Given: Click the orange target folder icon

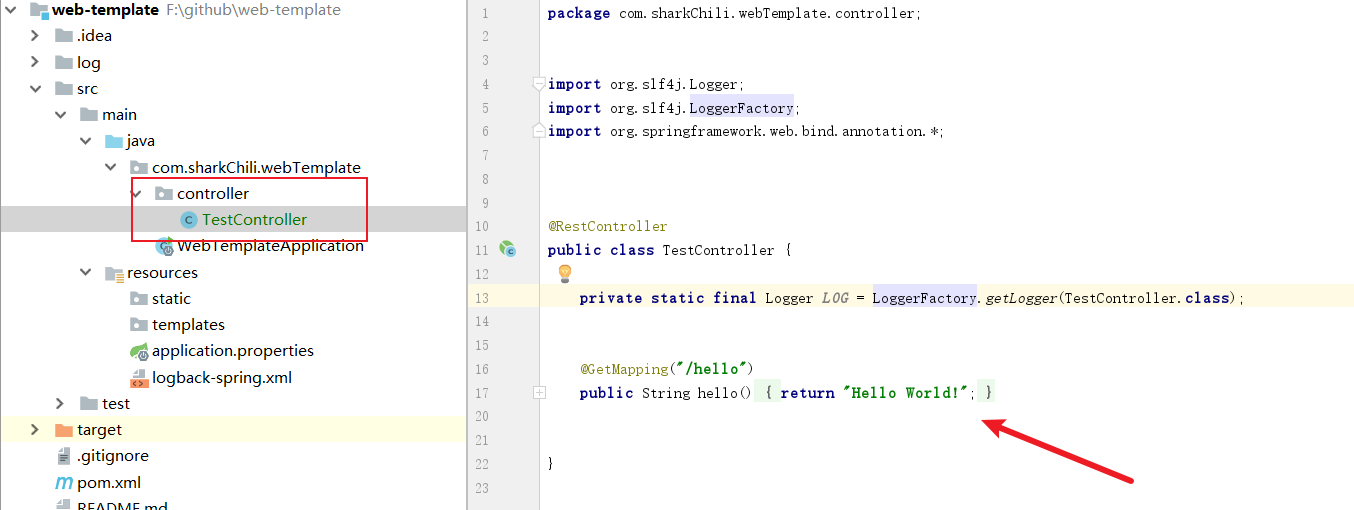Looking at the screenshot, I should 64,430.
